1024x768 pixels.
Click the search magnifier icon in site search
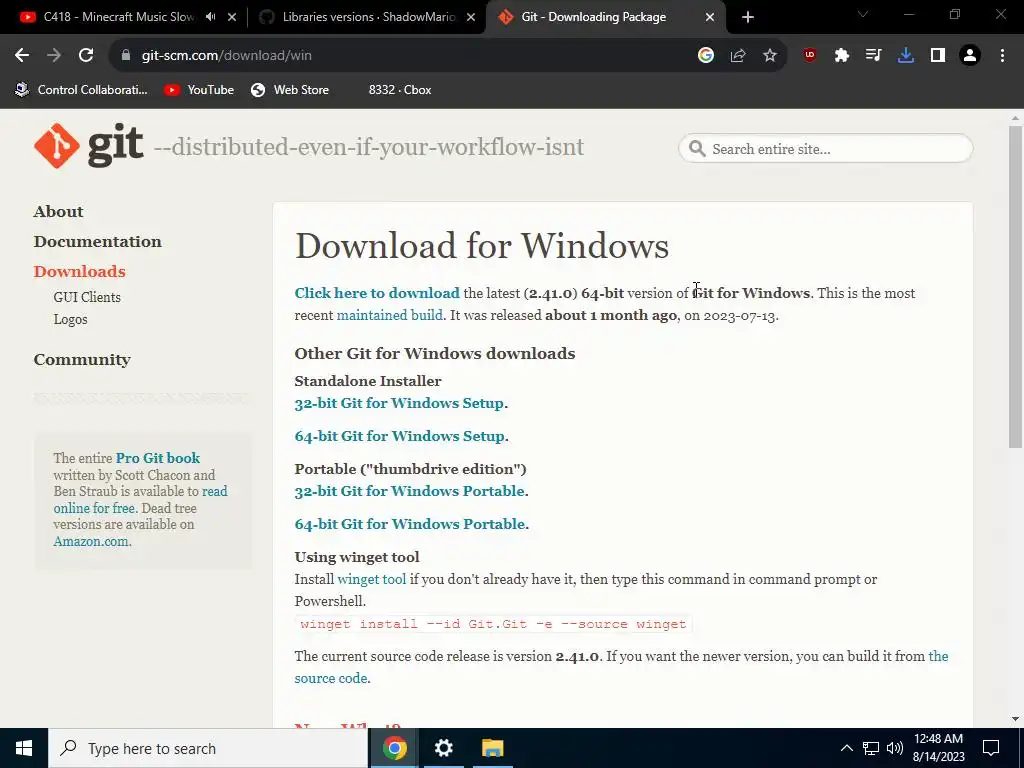click(x=697, y=149)
